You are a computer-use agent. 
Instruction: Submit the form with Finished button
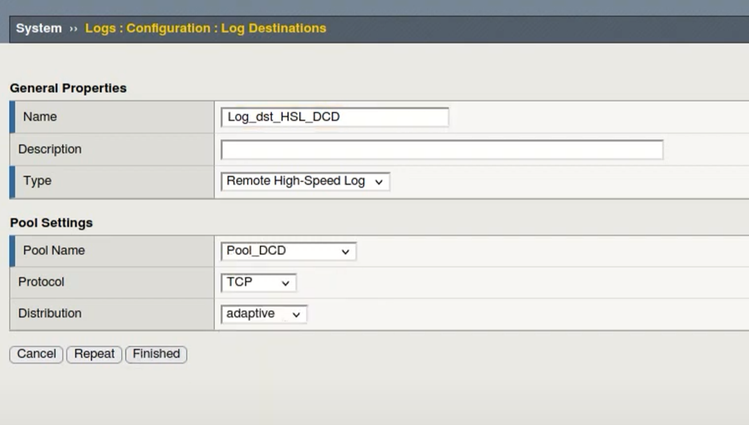tap(156, 354)
